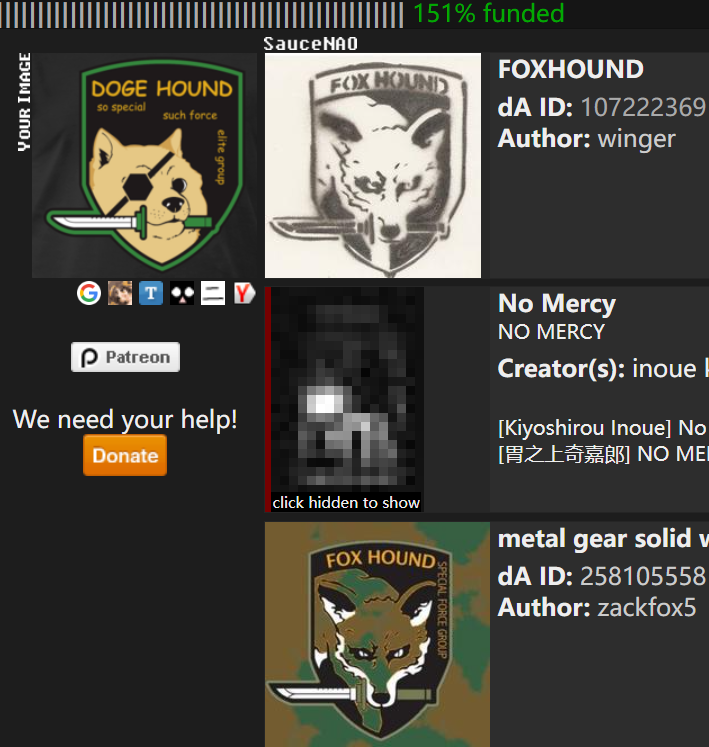Search the image with IQDB anime-face icon
Image resolution: width=709 pixels, height=747 pixels.
(120, 293)
